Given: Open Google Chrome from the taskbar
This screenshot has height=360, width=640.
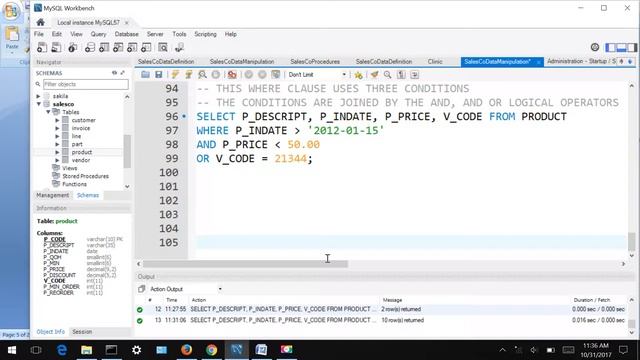Looking at the screenshot, I should pyautogui.click(x=211, y=350).
